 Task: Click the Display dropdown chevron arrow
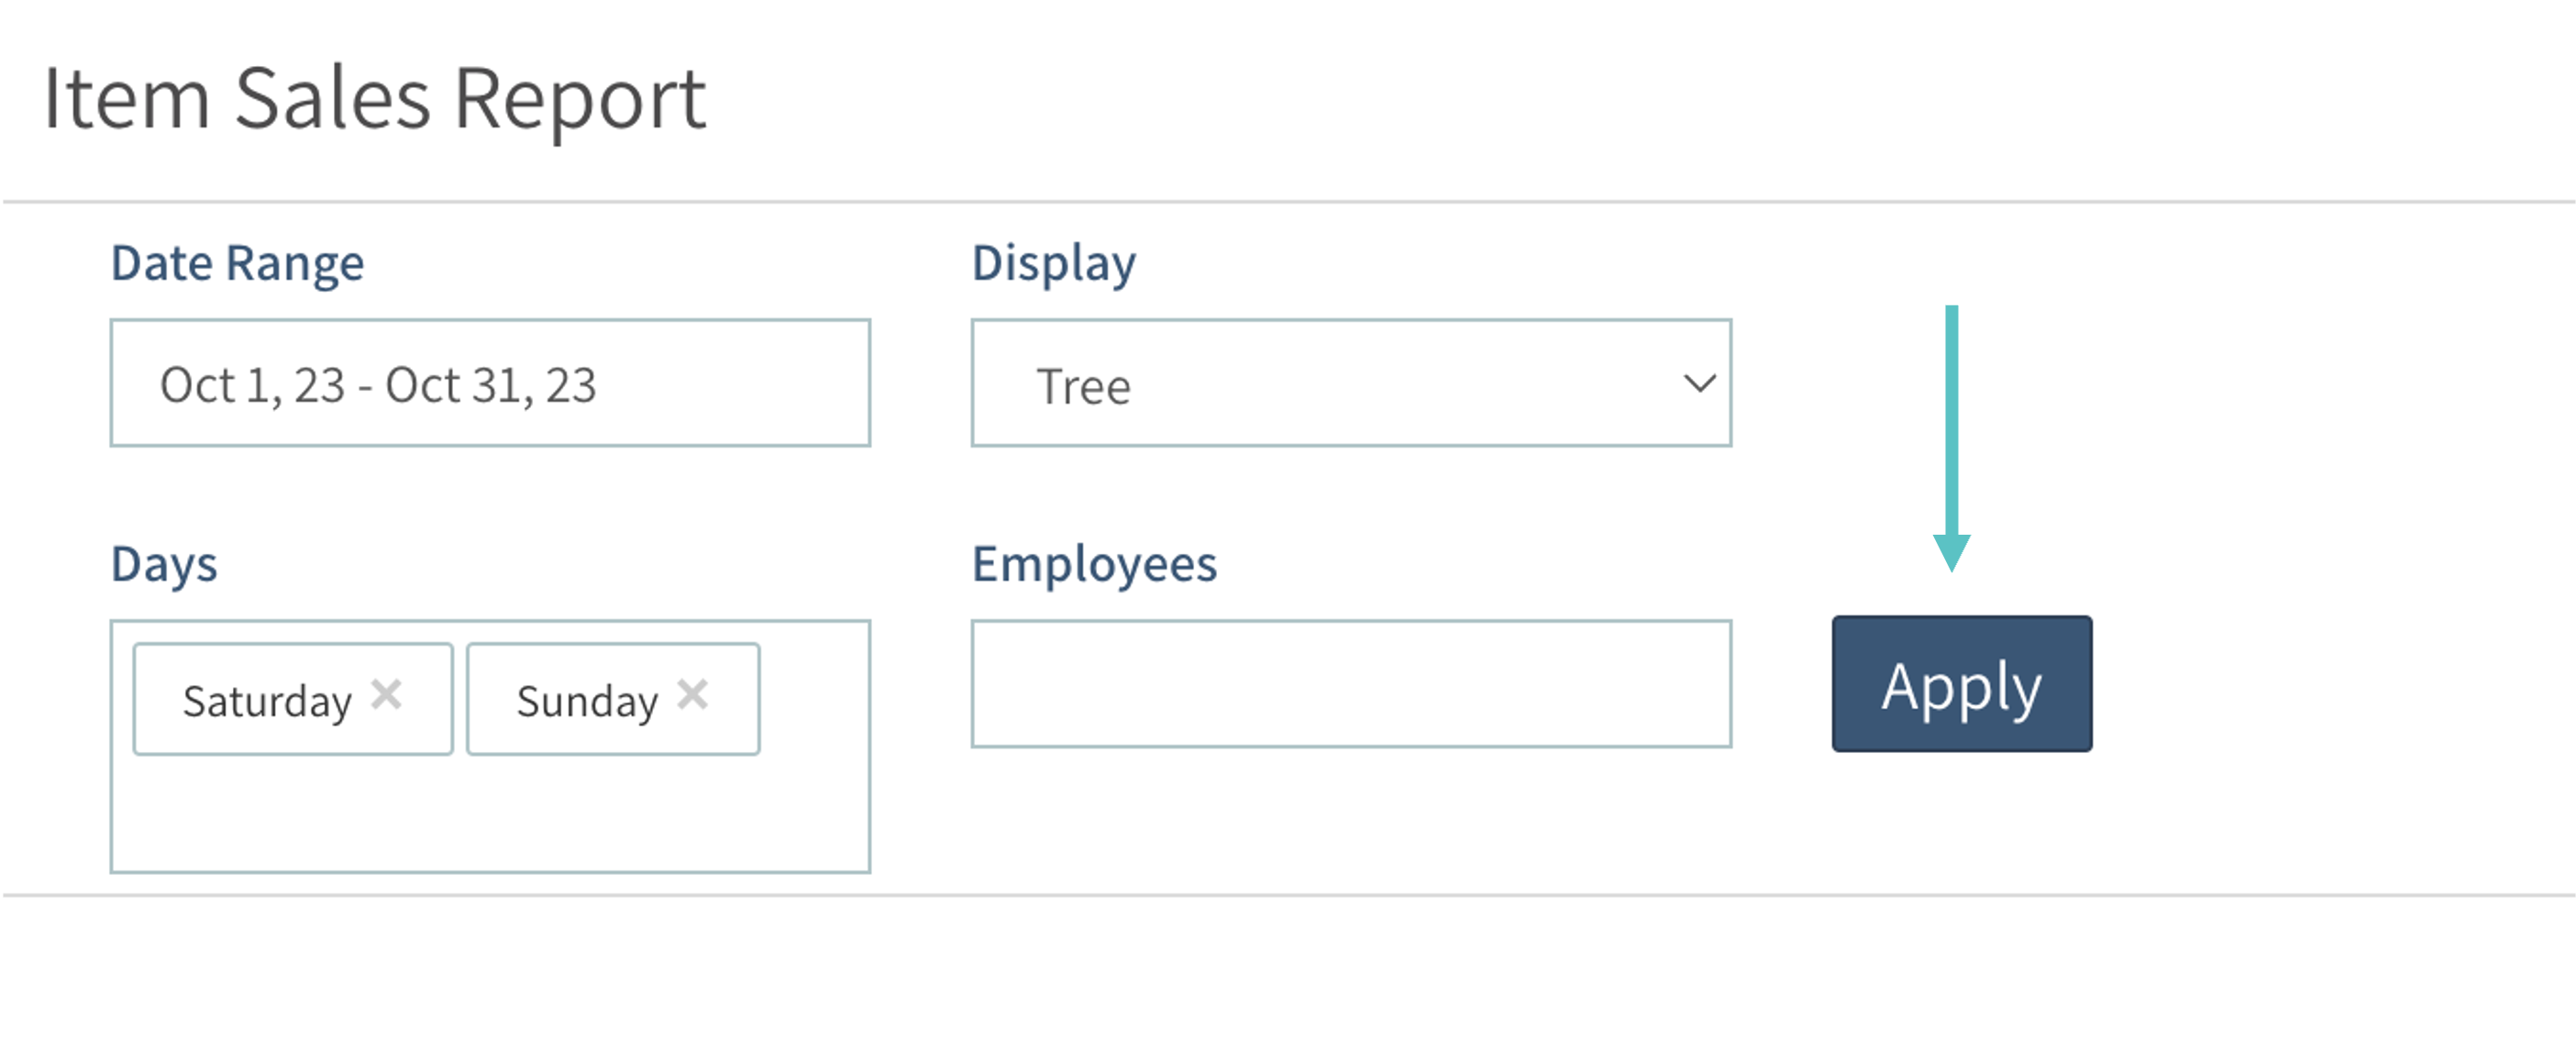point(1699,384)
